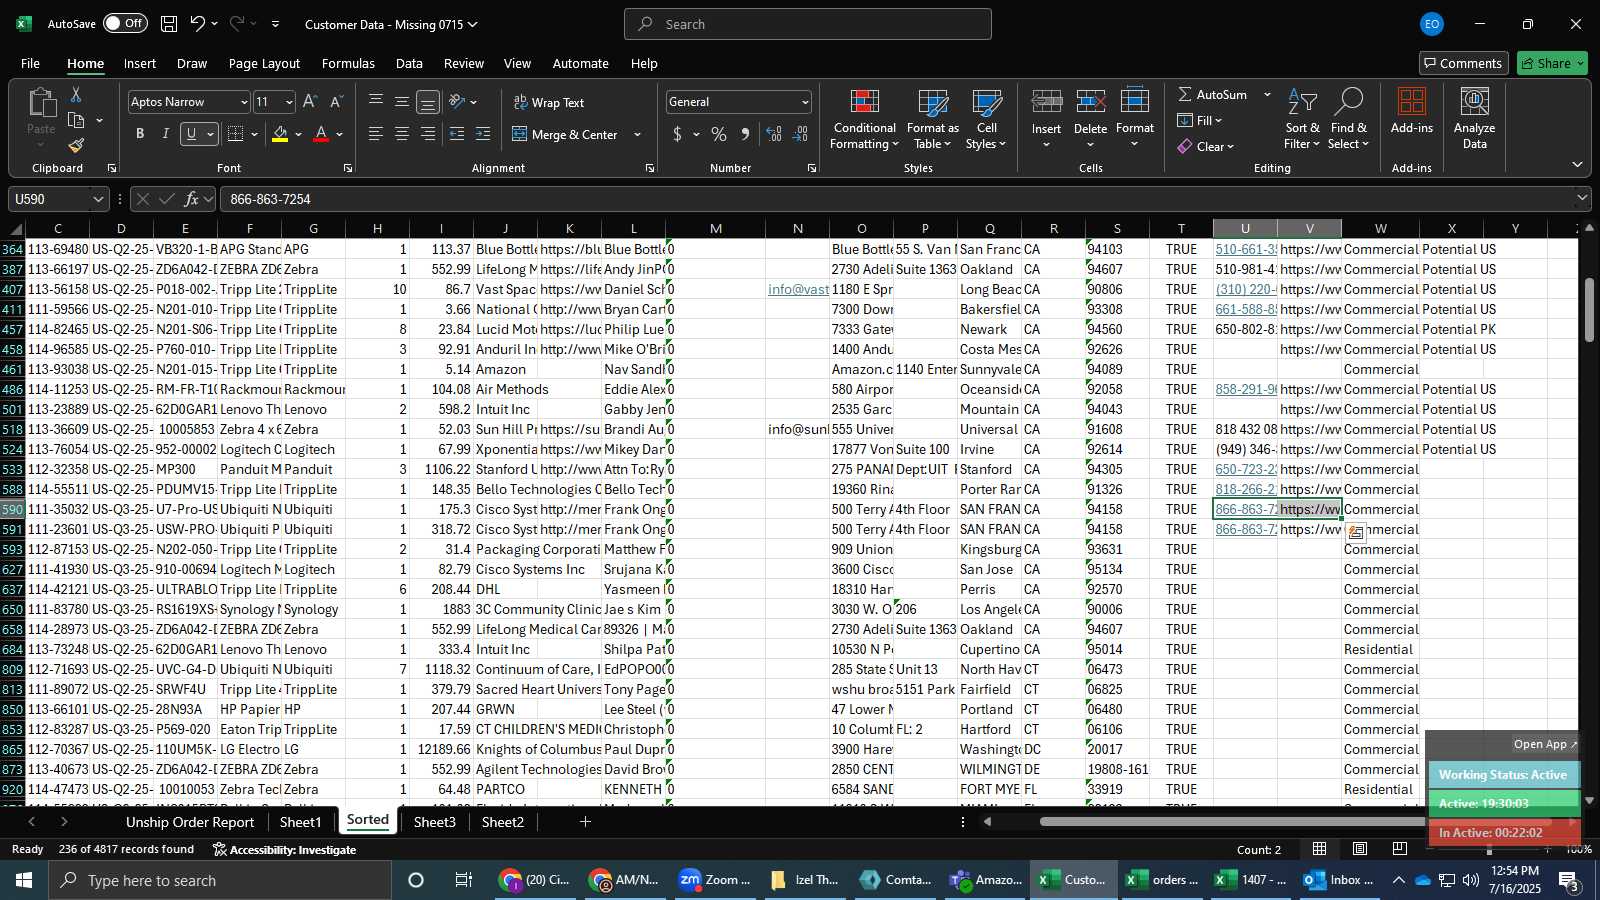Open the Formulas ribbon tab
Screen dimensions: 1600x900
[x=348, y=63]
